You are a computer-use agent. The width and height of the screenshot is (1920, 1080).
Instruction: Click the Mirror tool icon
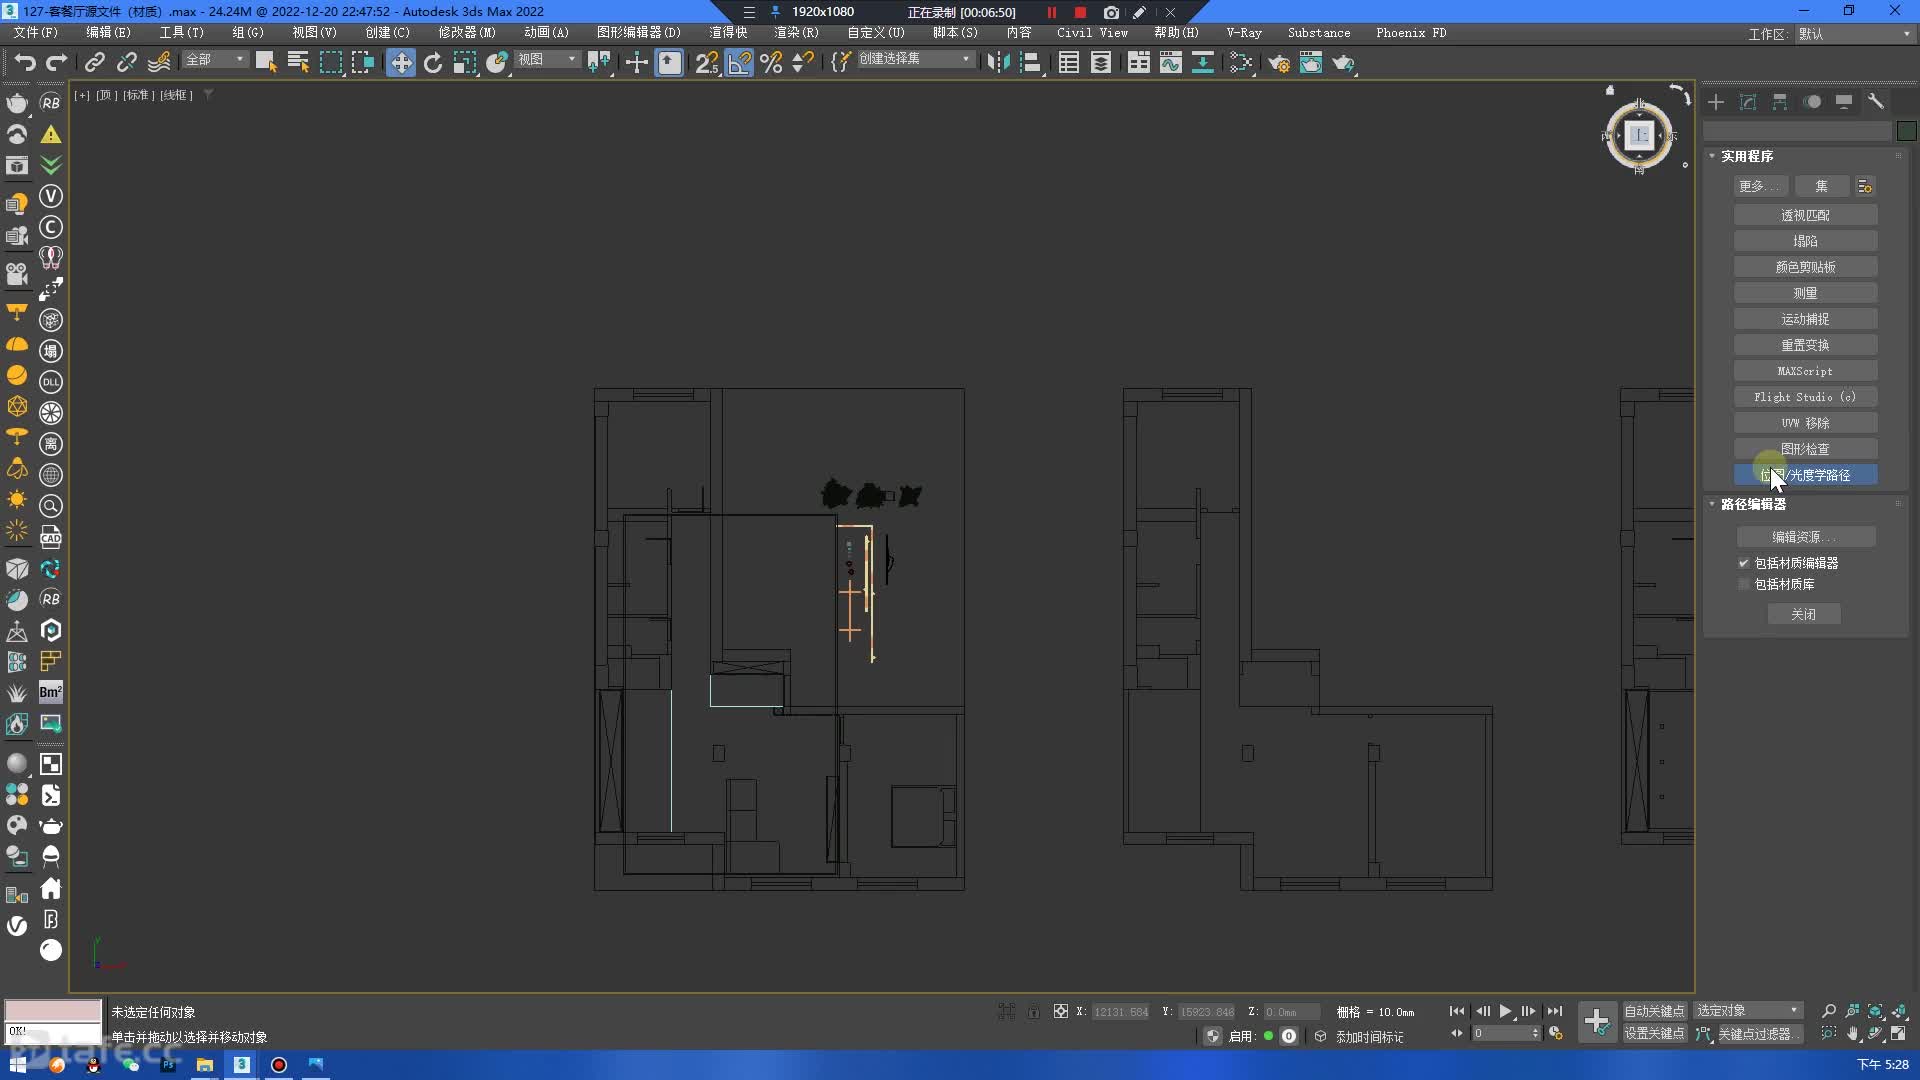pyautogui.click(x=998, y=63)
